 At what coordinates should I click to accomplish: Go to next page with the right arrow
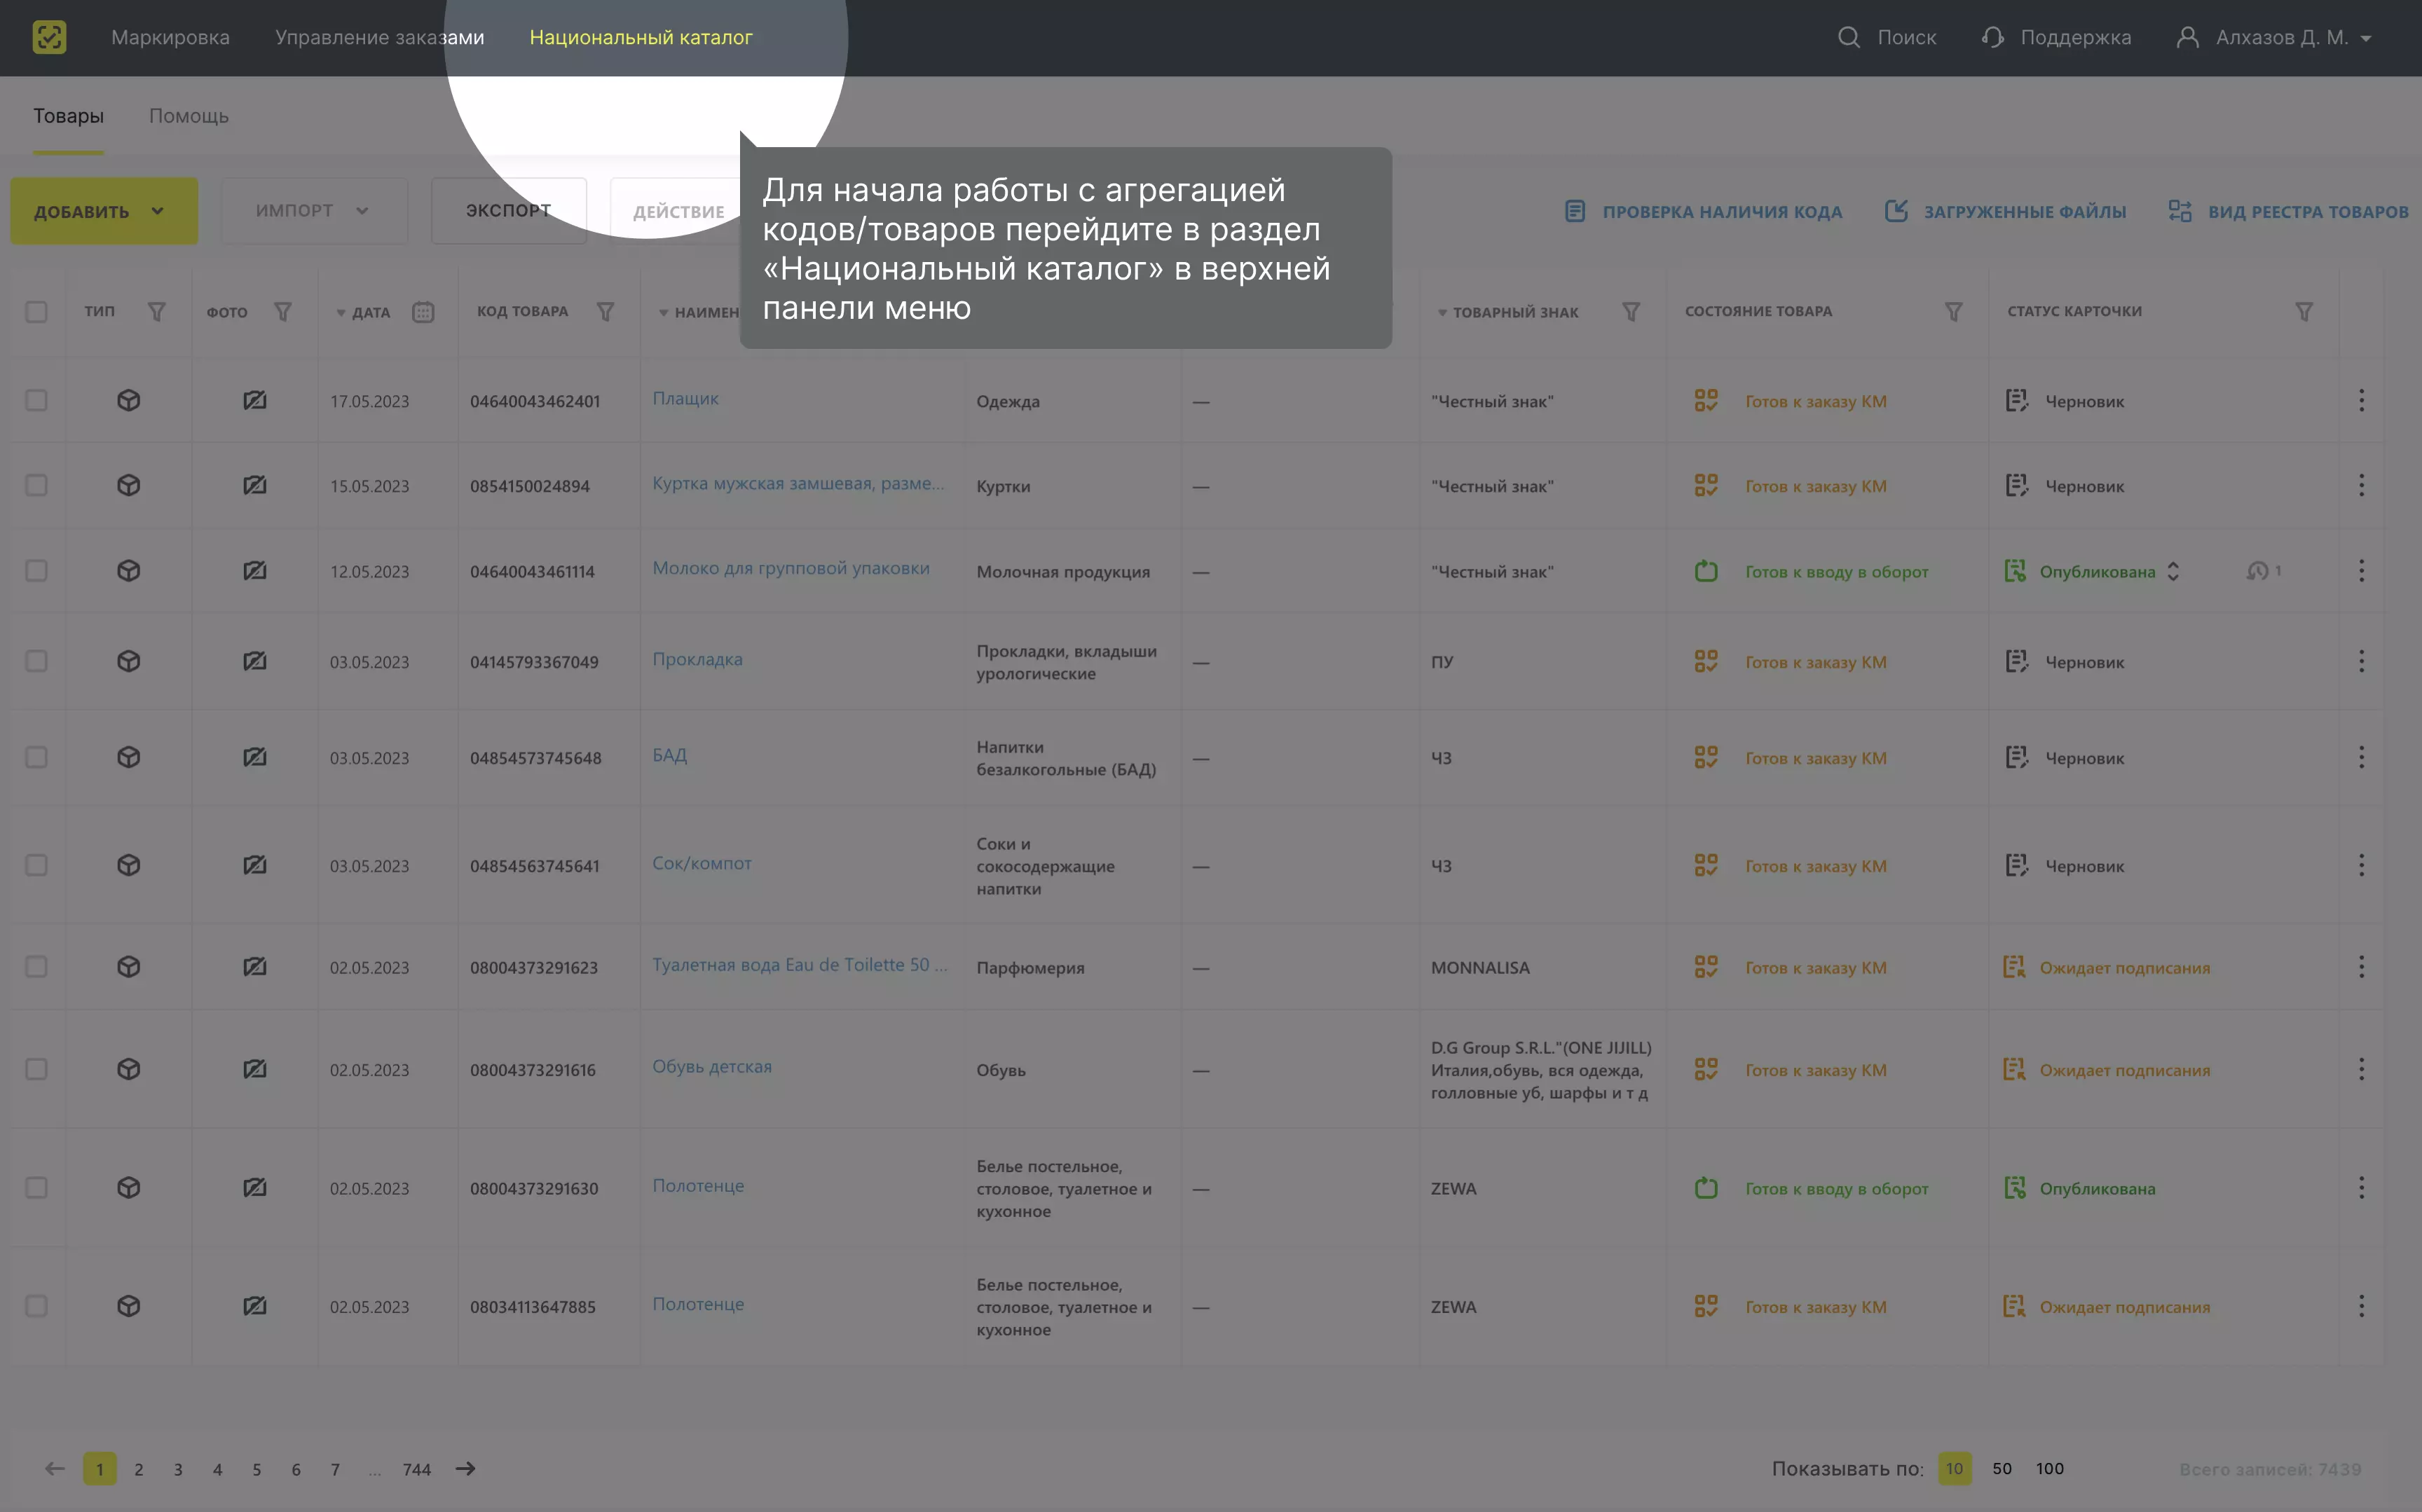465,1469
